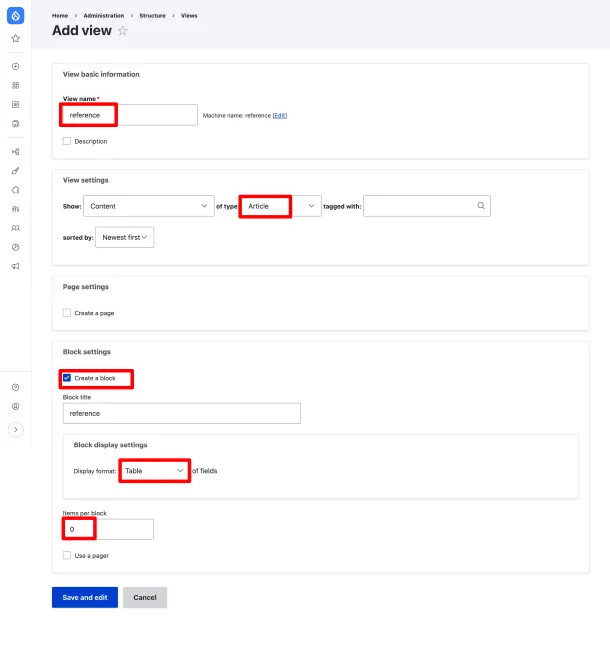Open Help question mark icon
Image resolution: width=610 pixels, height=650 pixels.
15,387
